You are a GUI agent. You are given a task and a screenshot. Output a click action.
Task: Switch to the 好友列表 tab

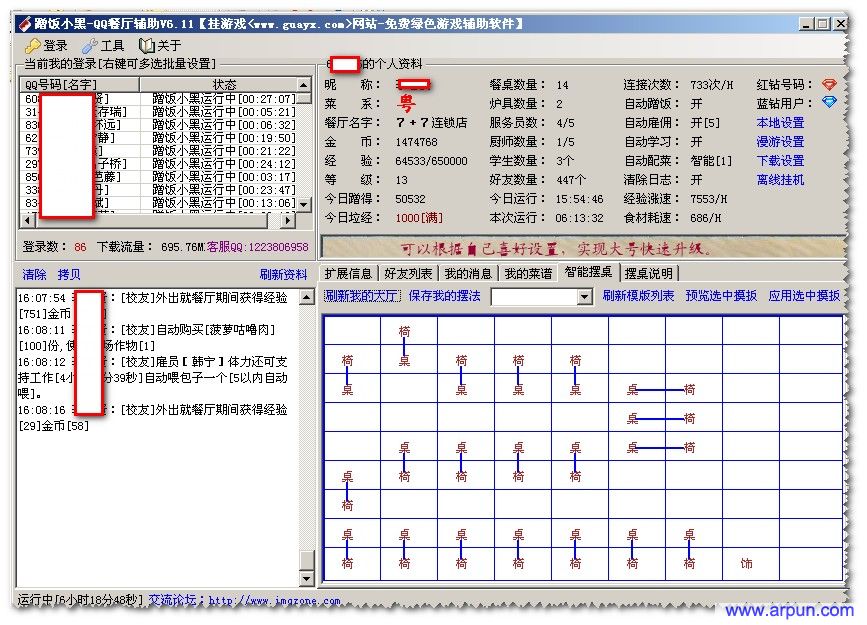point(408,273)
